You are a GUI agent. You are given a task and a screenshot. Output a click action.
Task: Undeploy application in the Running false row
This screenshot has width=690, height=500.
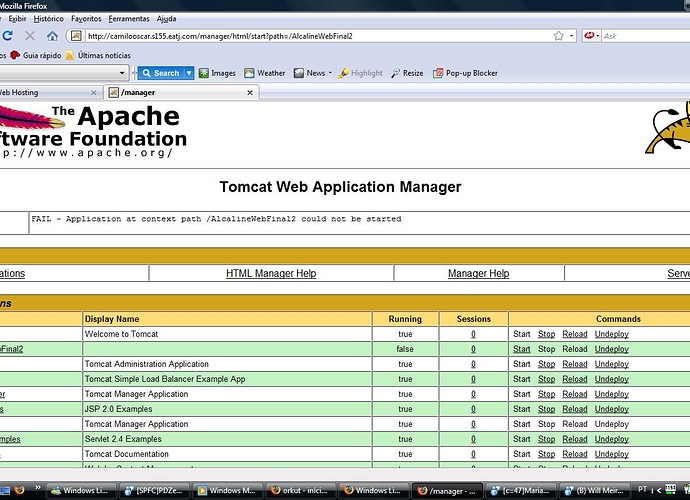point(612,349)
